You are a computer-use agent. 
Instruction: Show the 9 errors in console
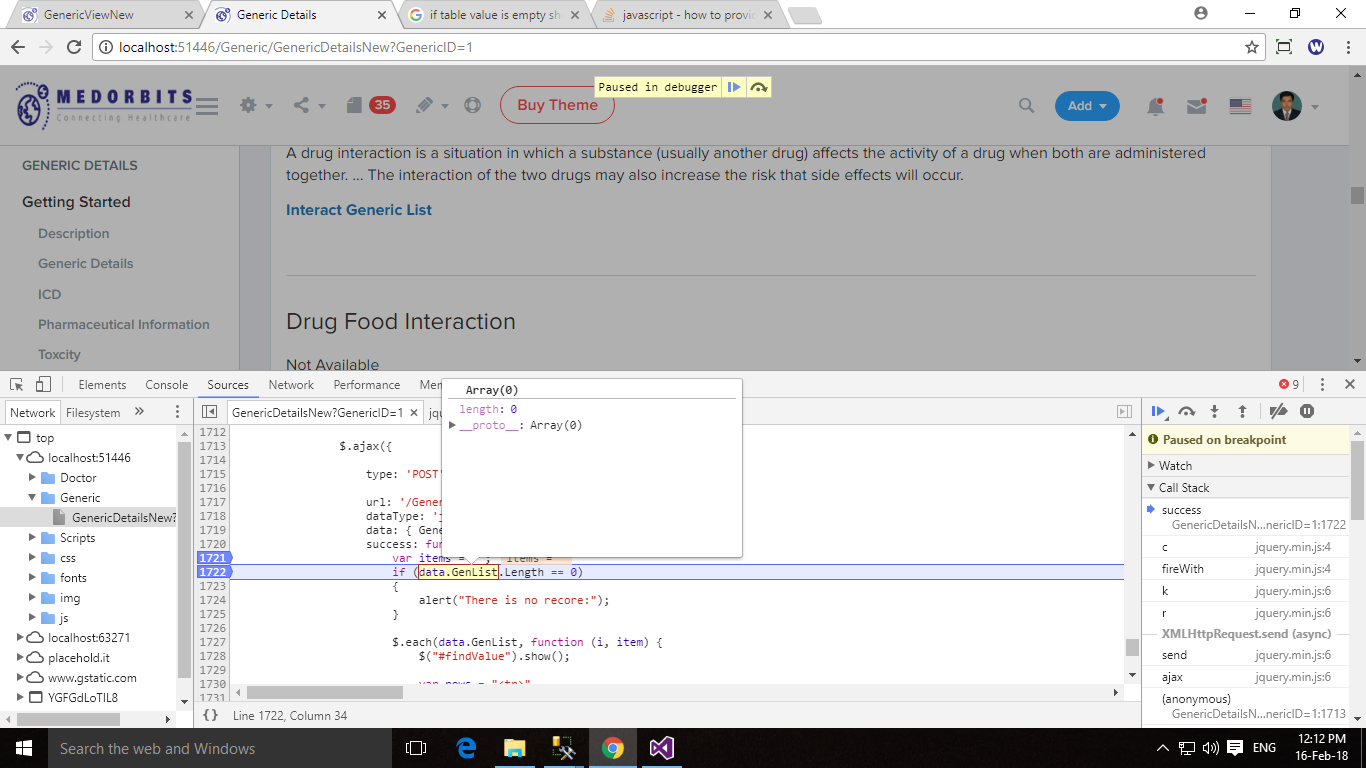[x=1289, y=385]
